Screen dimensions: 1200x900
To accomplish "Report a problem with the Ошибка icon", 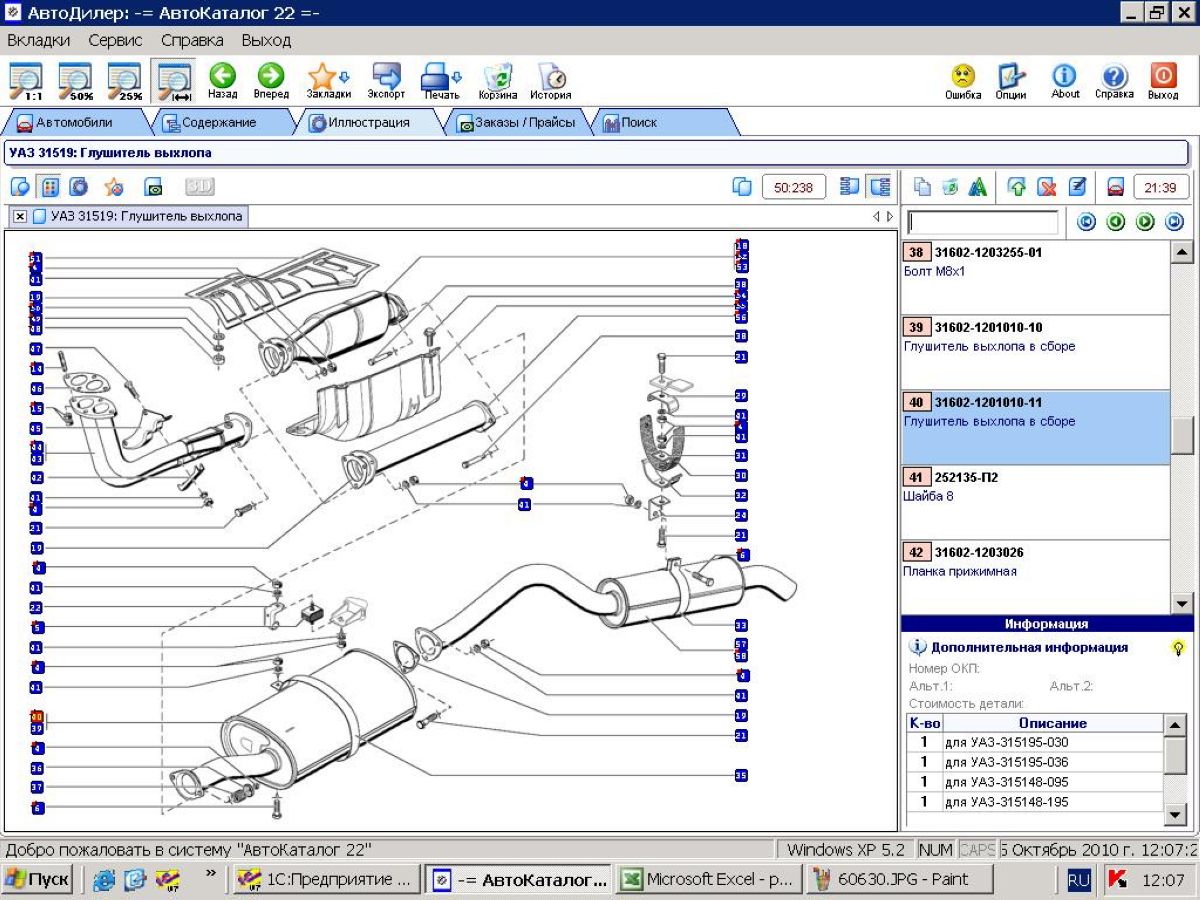I will (x=963, y=79).
